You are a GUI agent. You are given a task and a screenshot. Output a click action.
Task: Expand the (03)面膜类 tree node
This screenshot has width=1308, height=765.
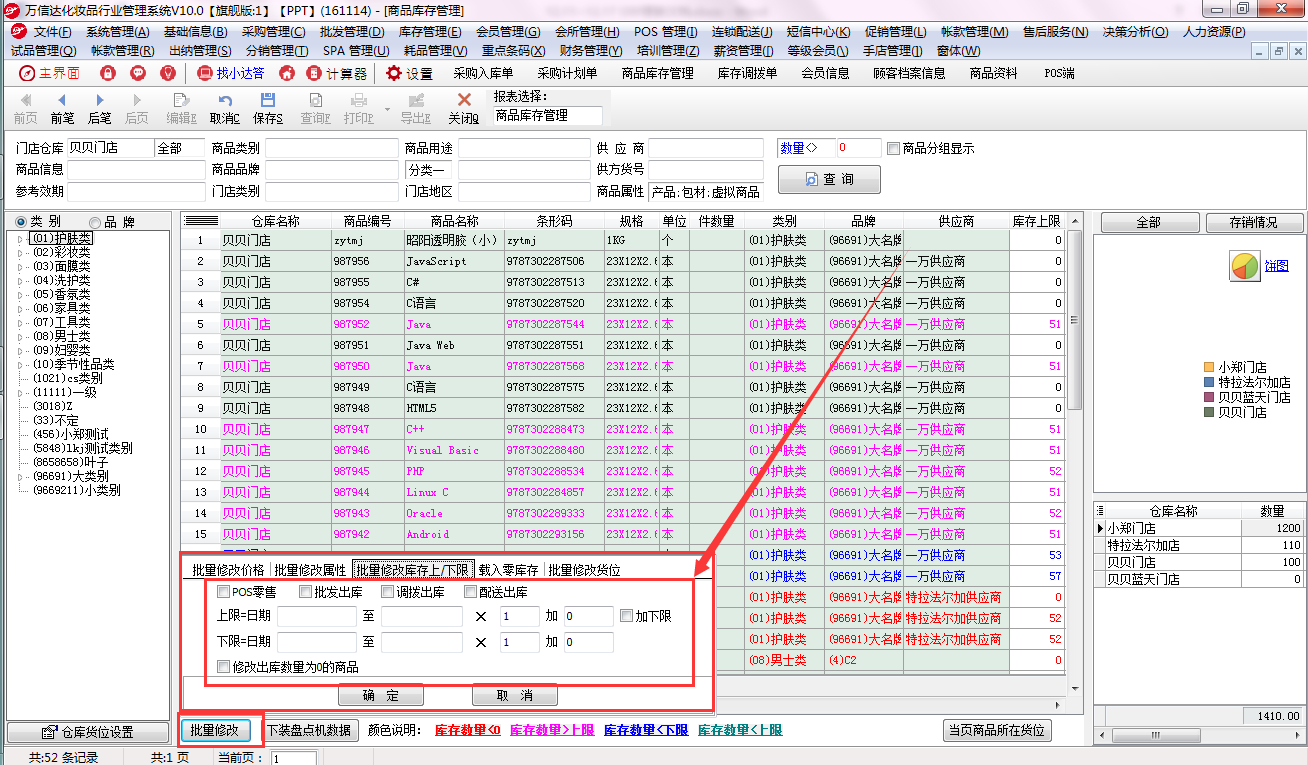click(21, 267)
